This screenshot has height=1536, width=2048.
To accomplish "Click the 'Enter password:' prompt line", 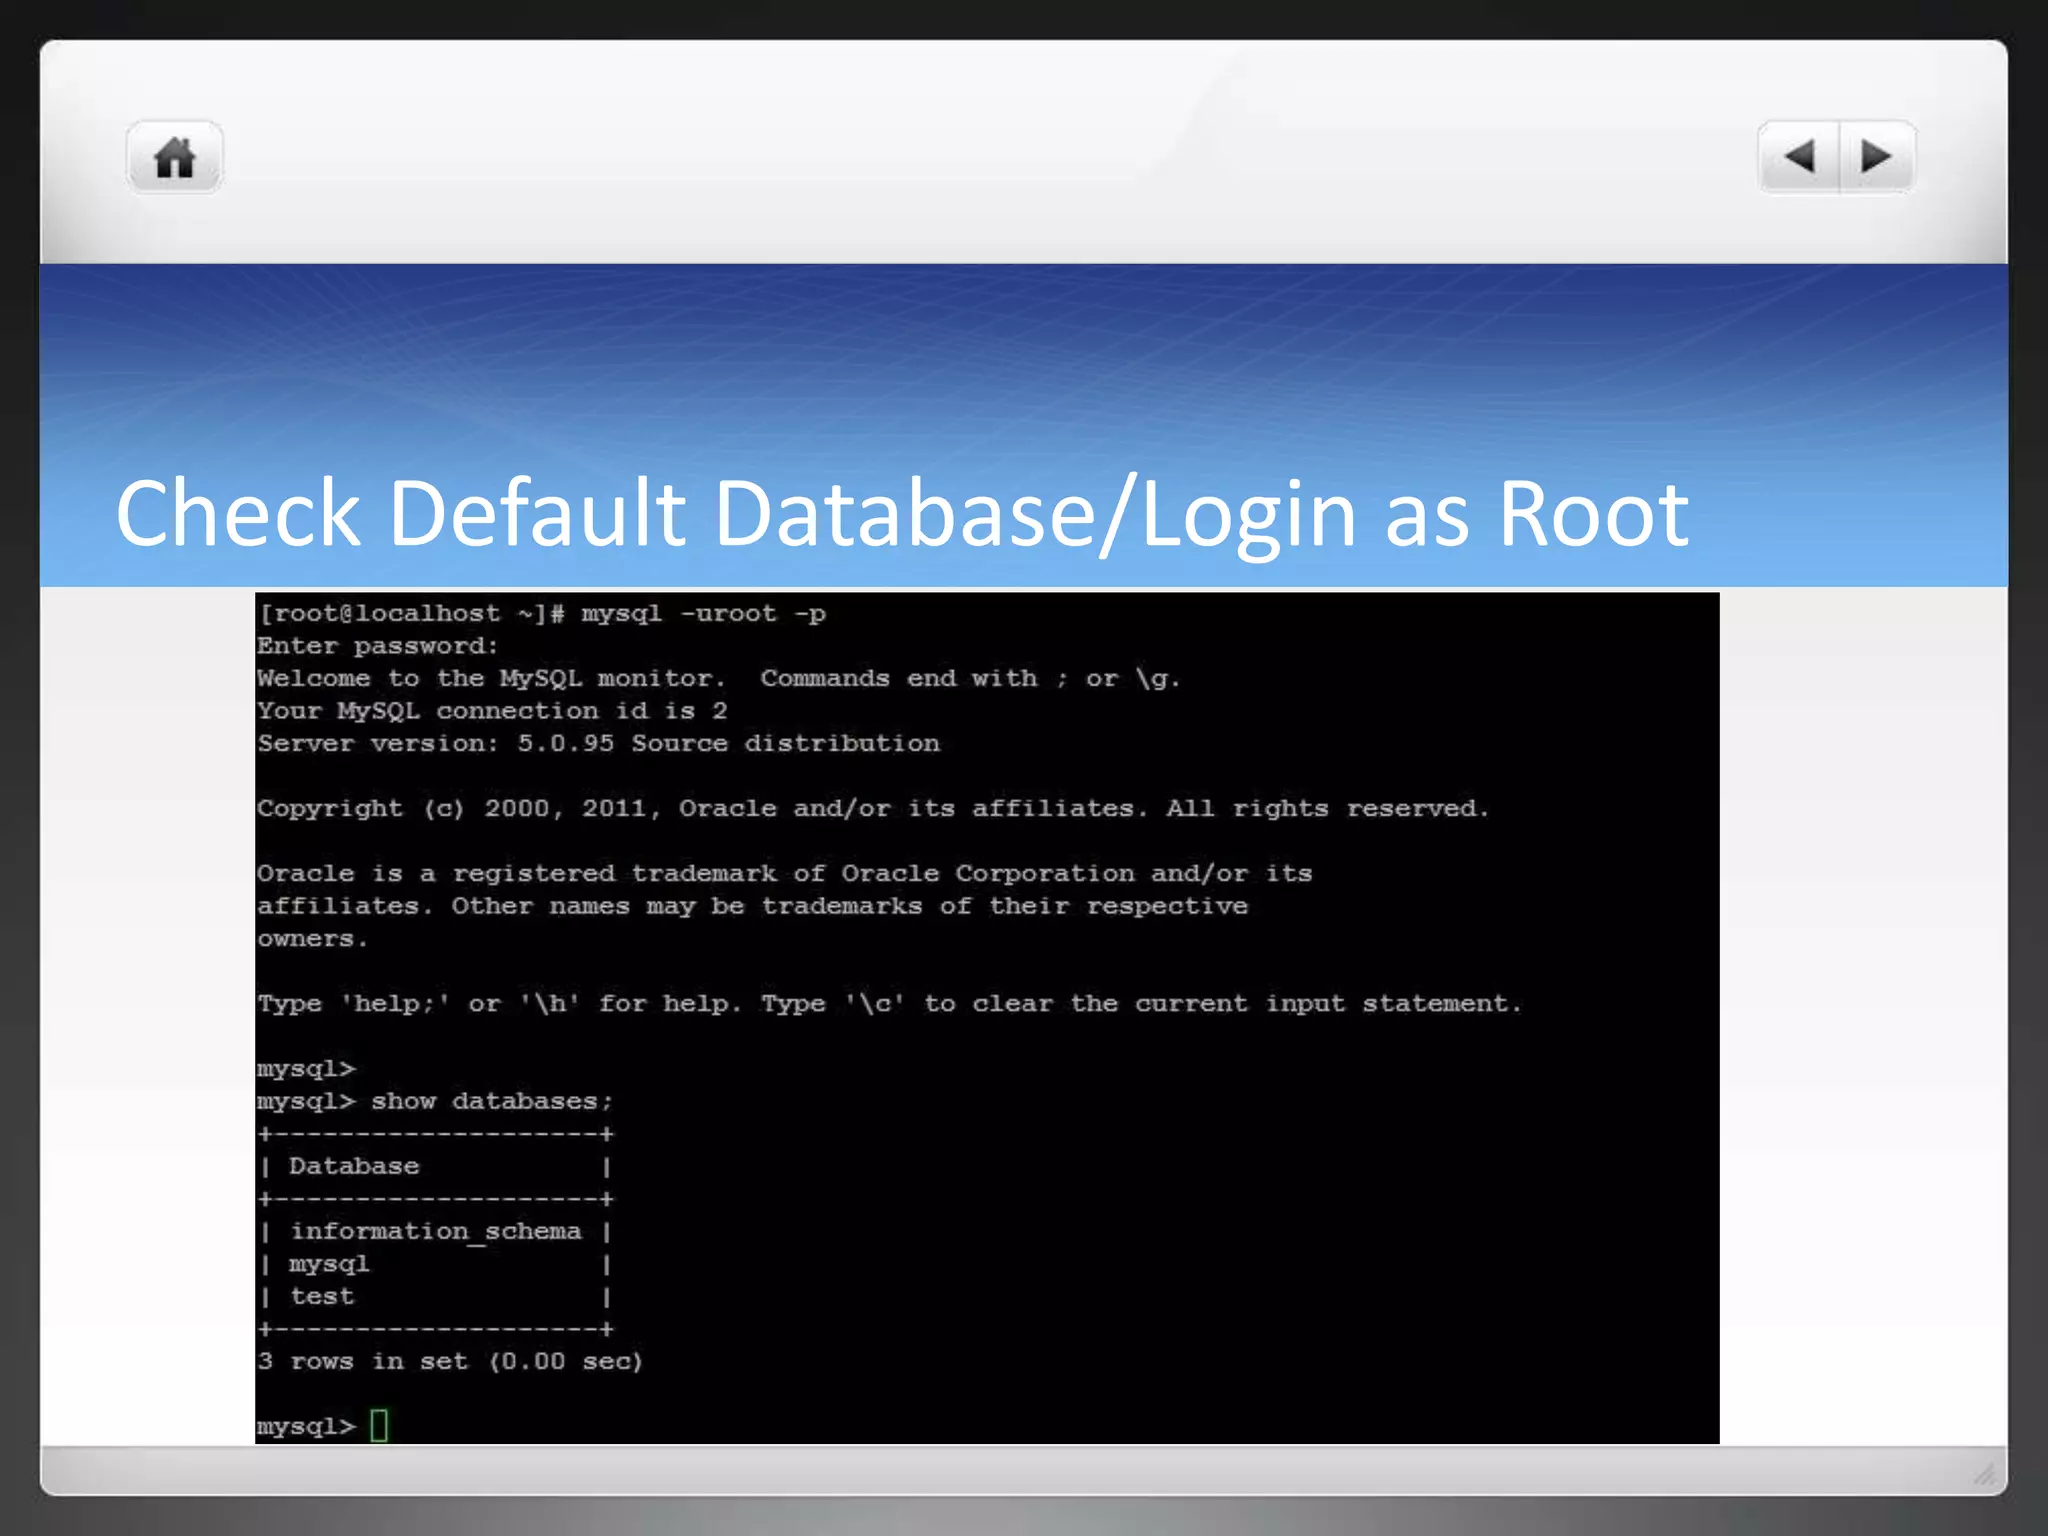I will 378,646.
